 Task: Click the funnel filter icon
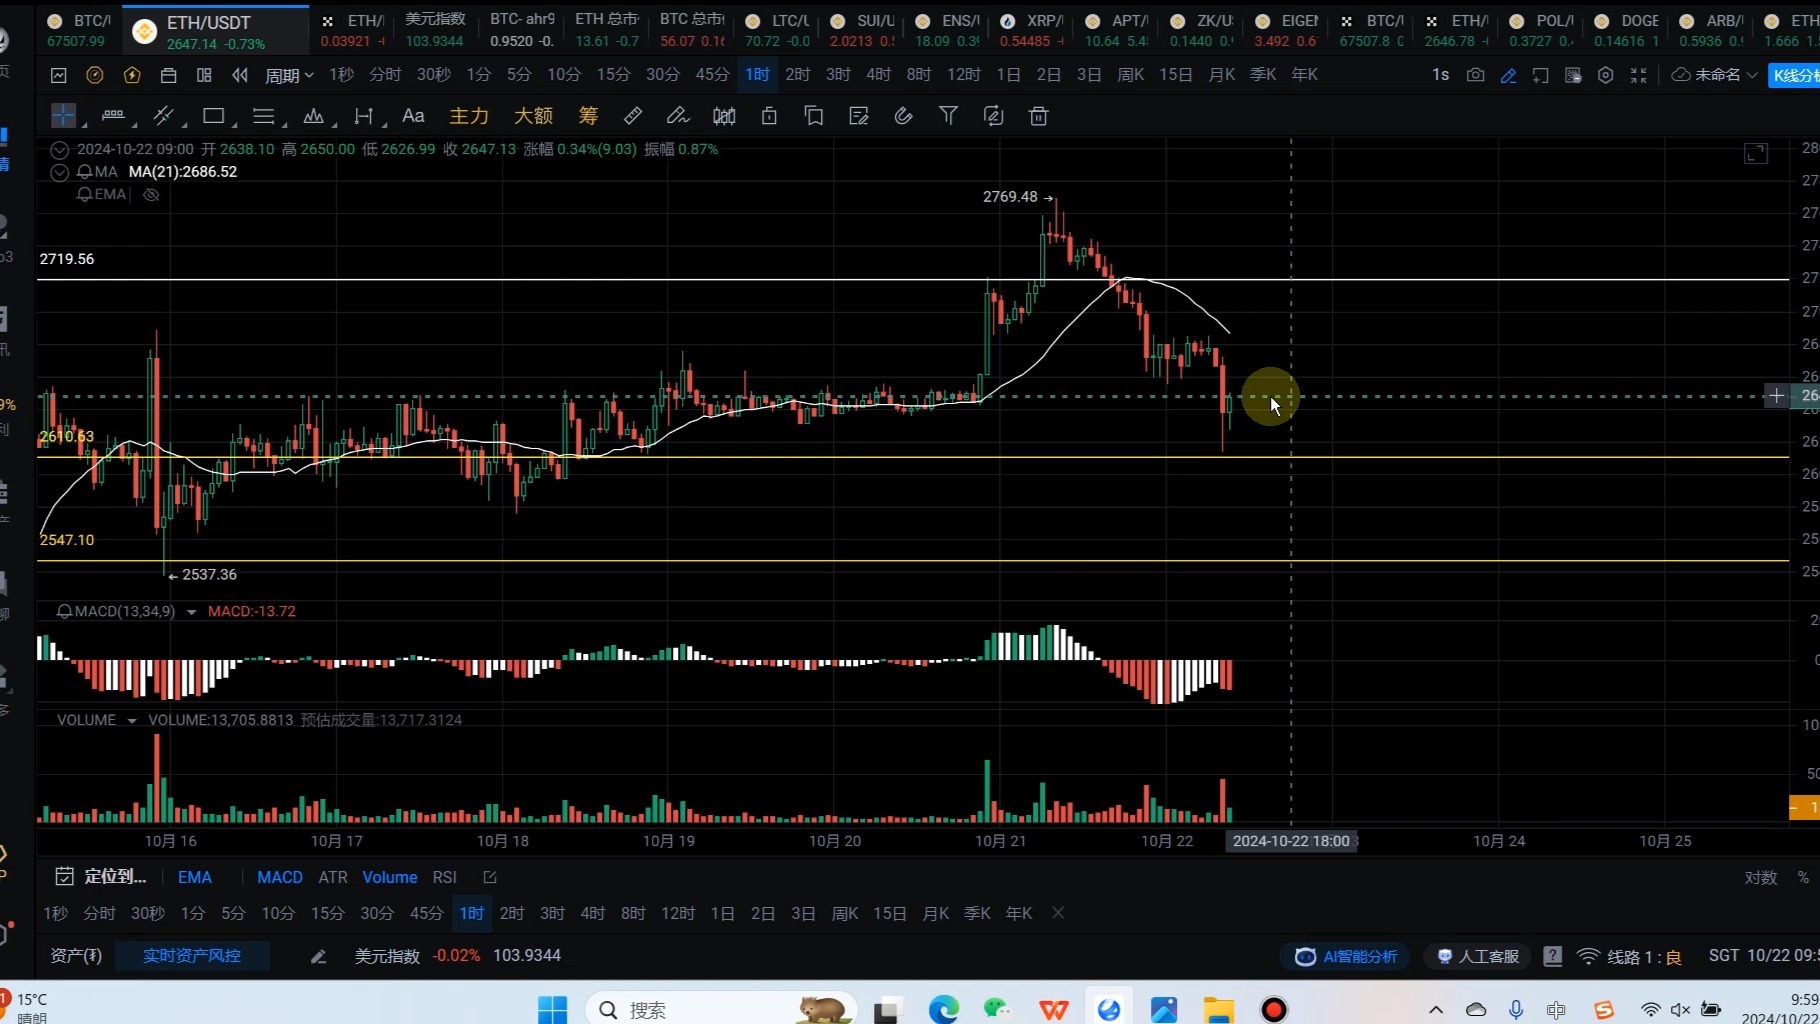[x=948, y=116]
